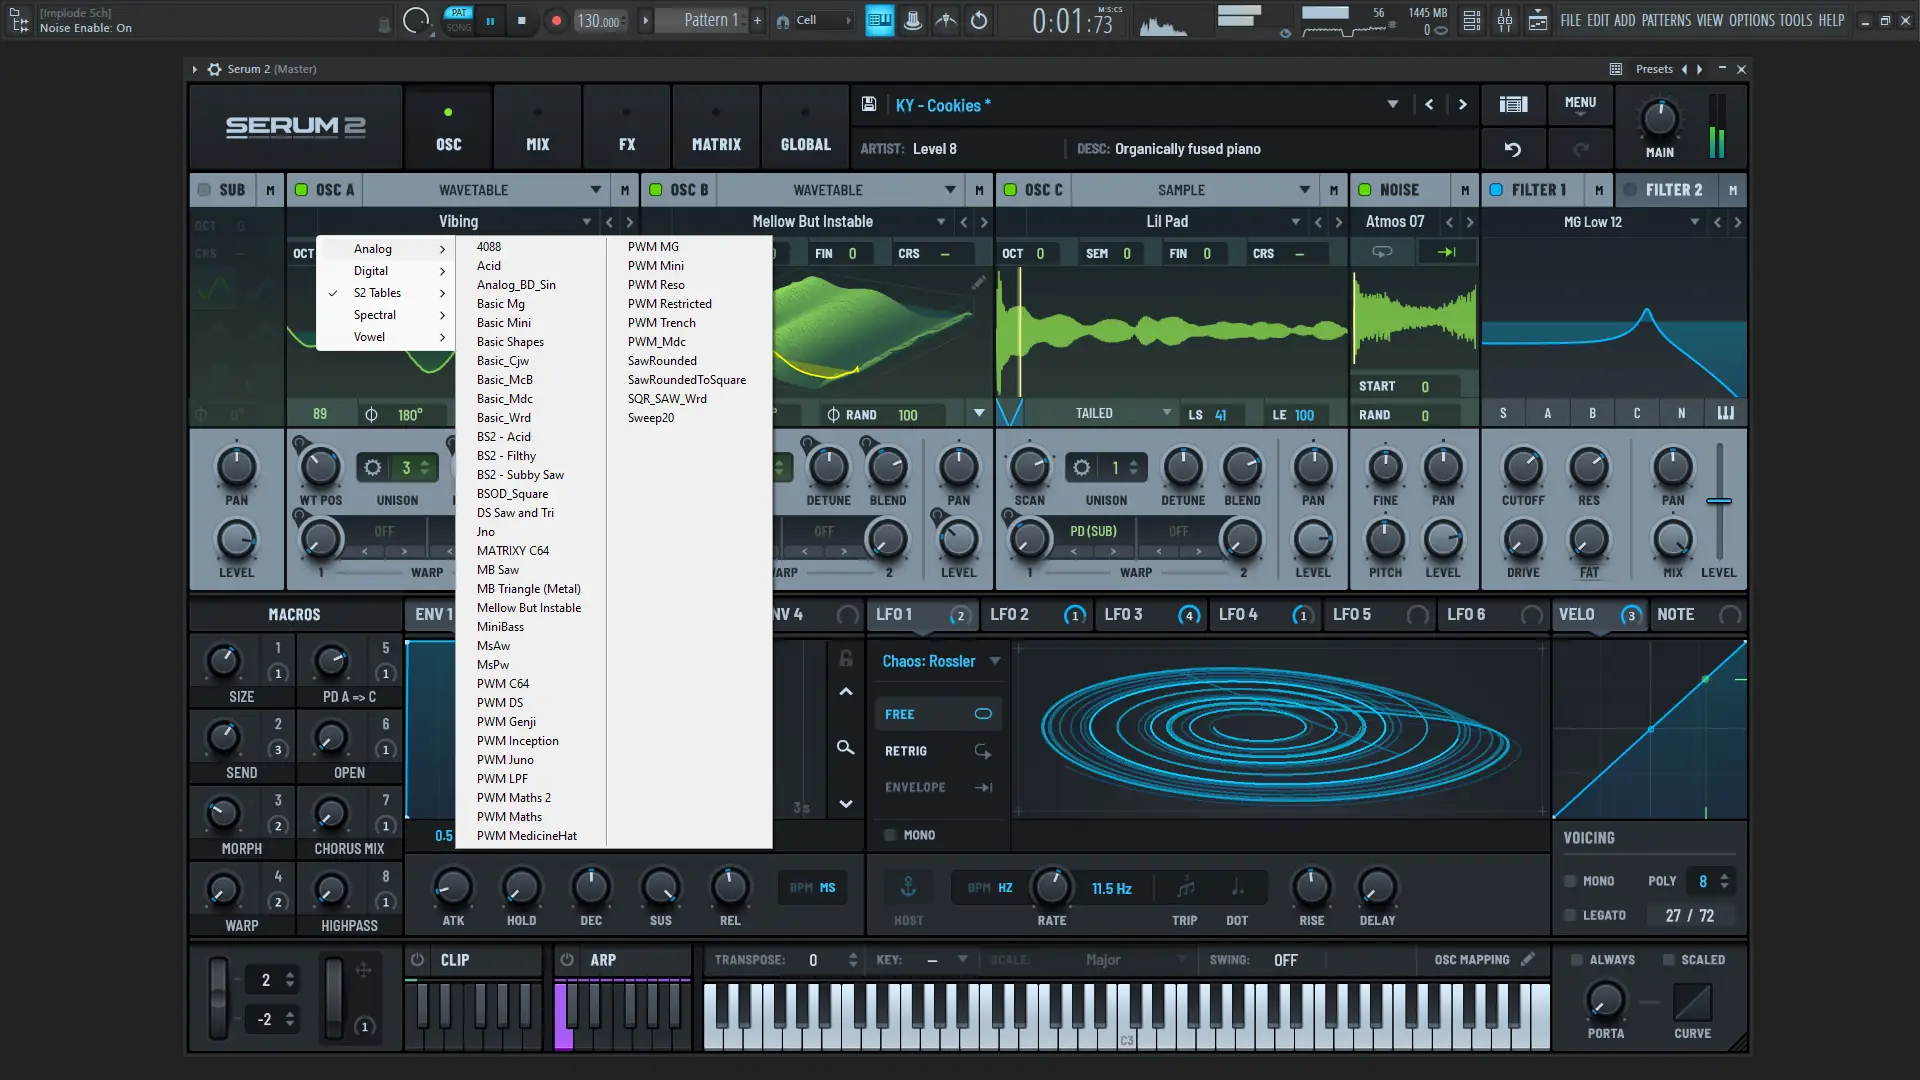Click the filter LEVEL vertical slider
Image resolution: width=1920 pixels, height=1080 pixels.
(1719, 500)
